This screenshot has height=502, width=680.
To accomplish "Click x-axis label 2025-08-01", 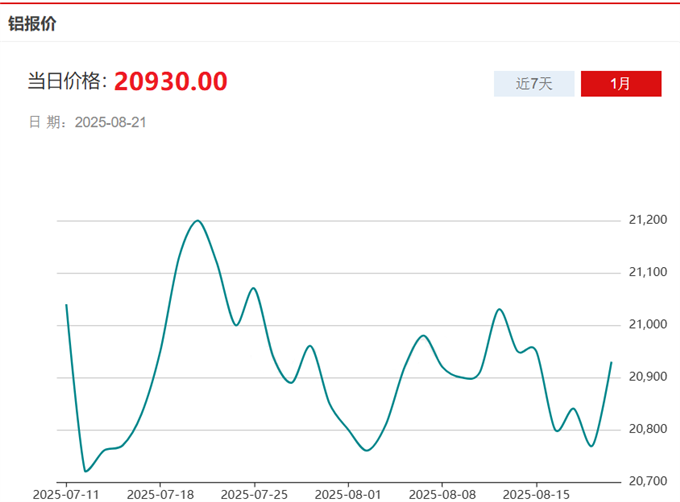I will tap(348, 494).
